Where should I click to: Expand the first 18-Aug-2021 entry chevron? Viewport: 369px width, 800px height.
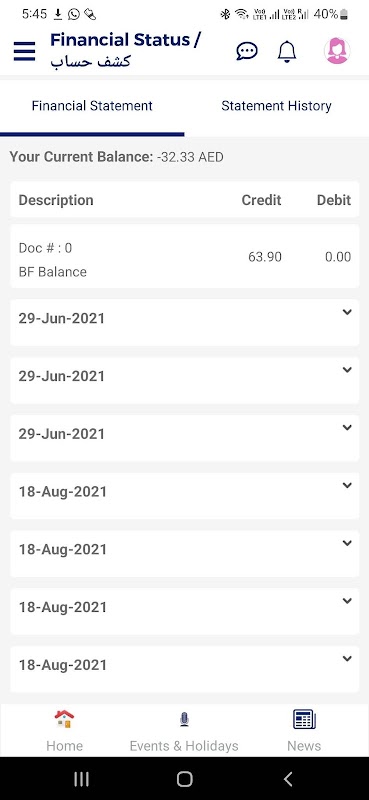(347, 485)
